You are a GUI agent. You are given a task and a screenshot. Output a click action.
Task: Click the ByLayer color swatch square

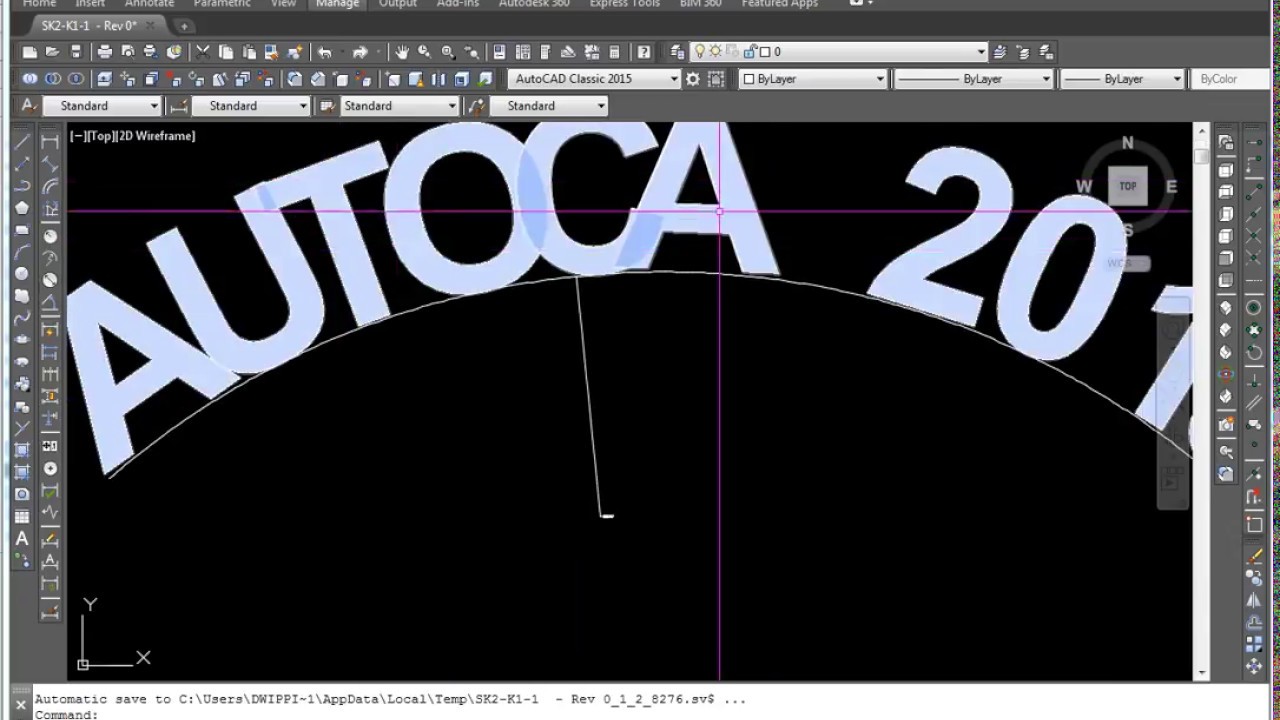[x=748, y=79]
